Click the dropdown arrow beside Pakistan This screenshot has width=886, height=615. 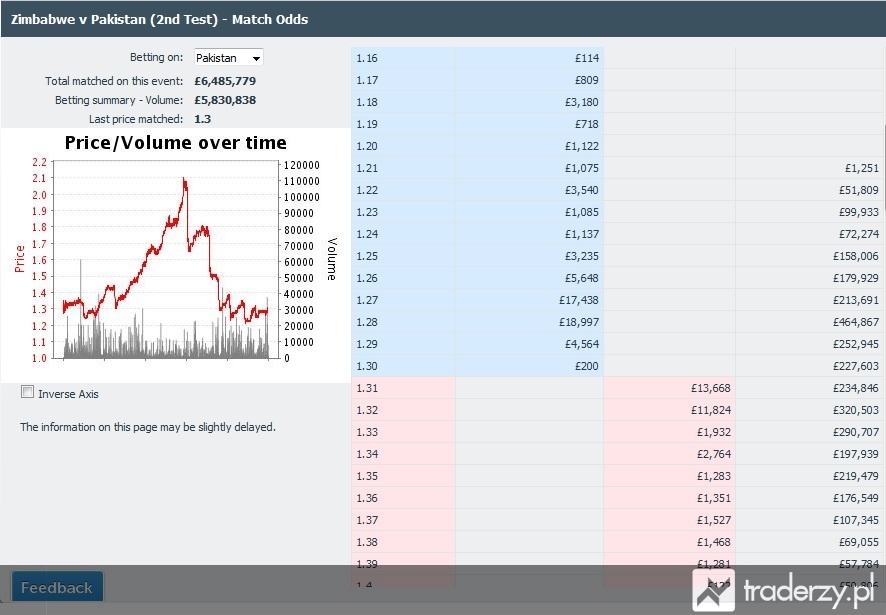pos(256,58)
